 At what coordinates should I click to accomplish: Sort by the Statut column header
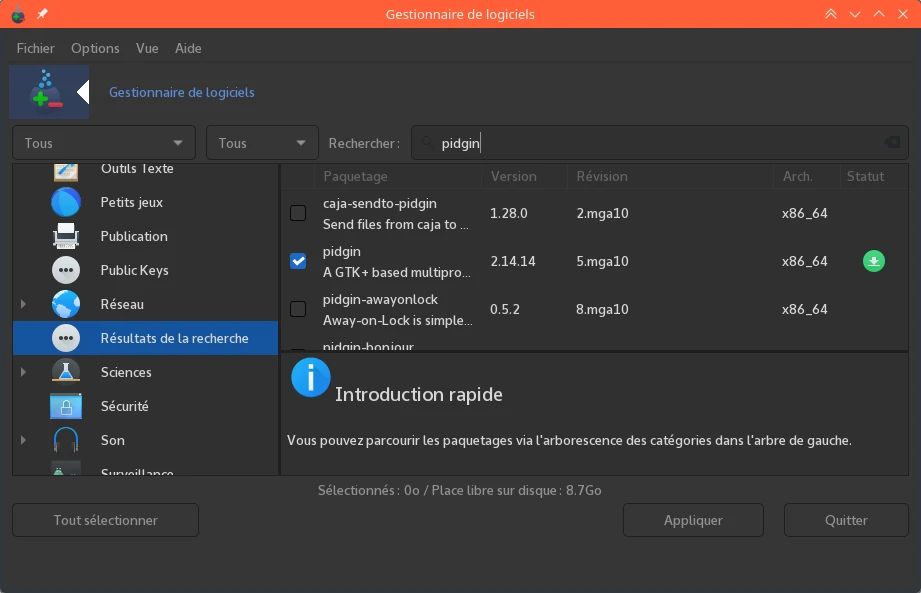[865, 176]
